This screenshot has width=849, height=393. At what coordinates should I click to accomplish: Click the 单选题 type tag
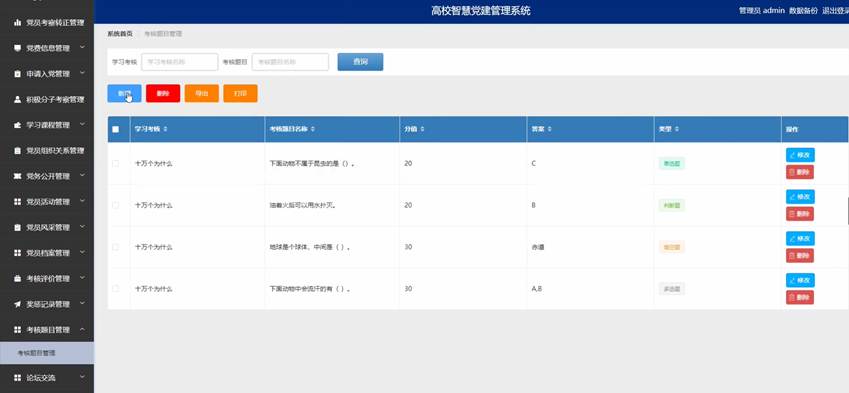671,163
